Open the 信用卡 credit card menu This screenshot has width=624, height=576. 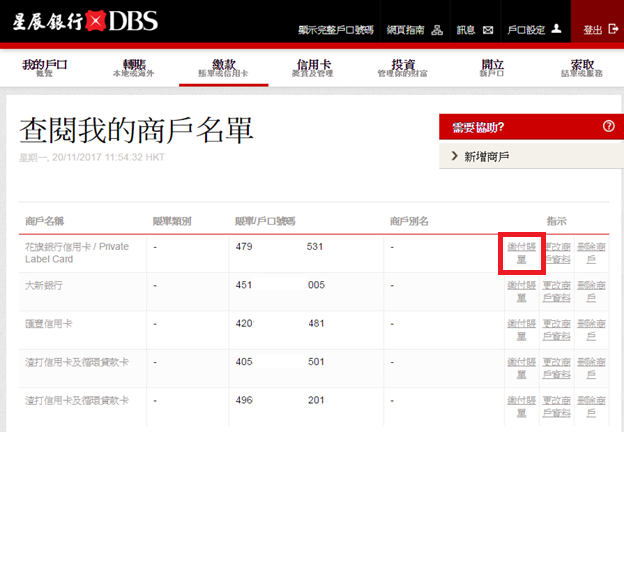314,68
